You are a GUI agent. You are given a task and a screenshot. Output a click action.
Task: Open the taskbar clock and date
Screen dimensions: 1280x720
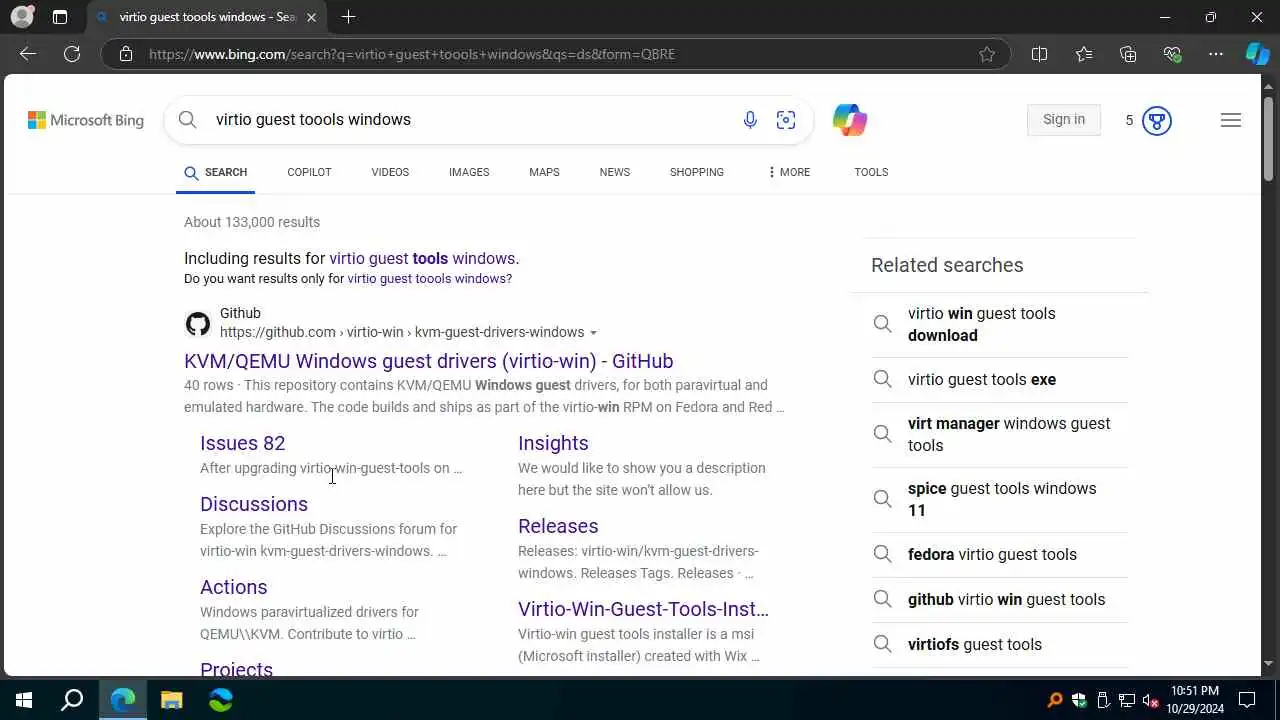1195,700
